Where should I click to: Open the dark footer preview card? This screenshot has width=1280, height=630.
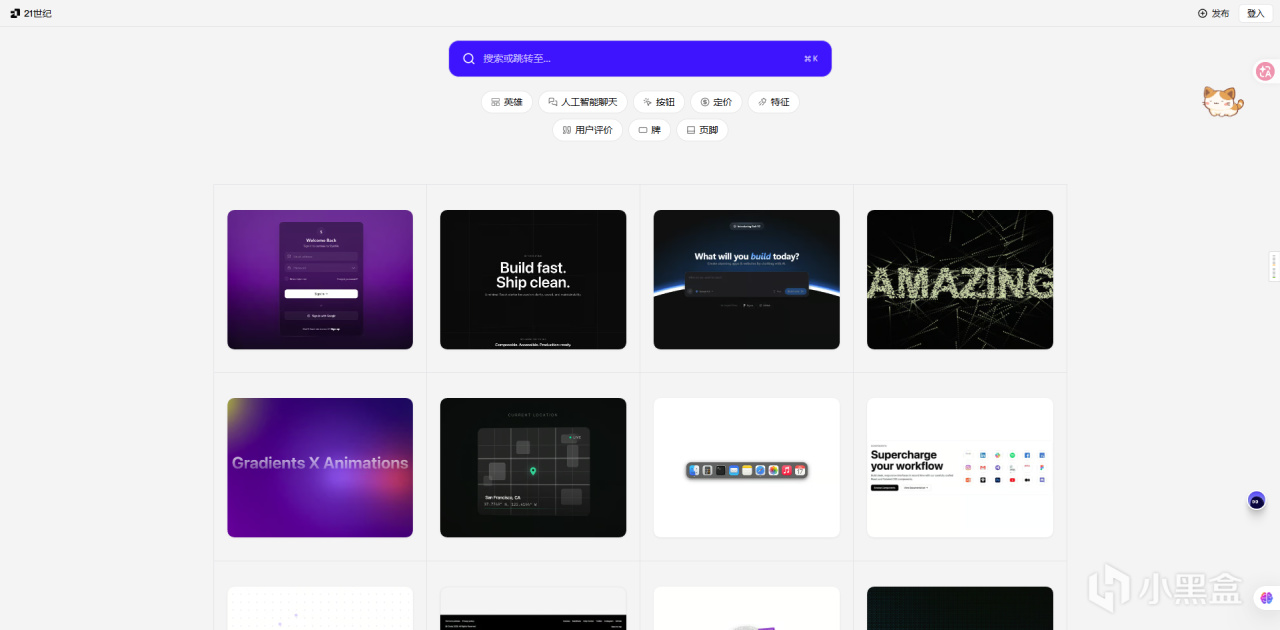pos(533,608)
